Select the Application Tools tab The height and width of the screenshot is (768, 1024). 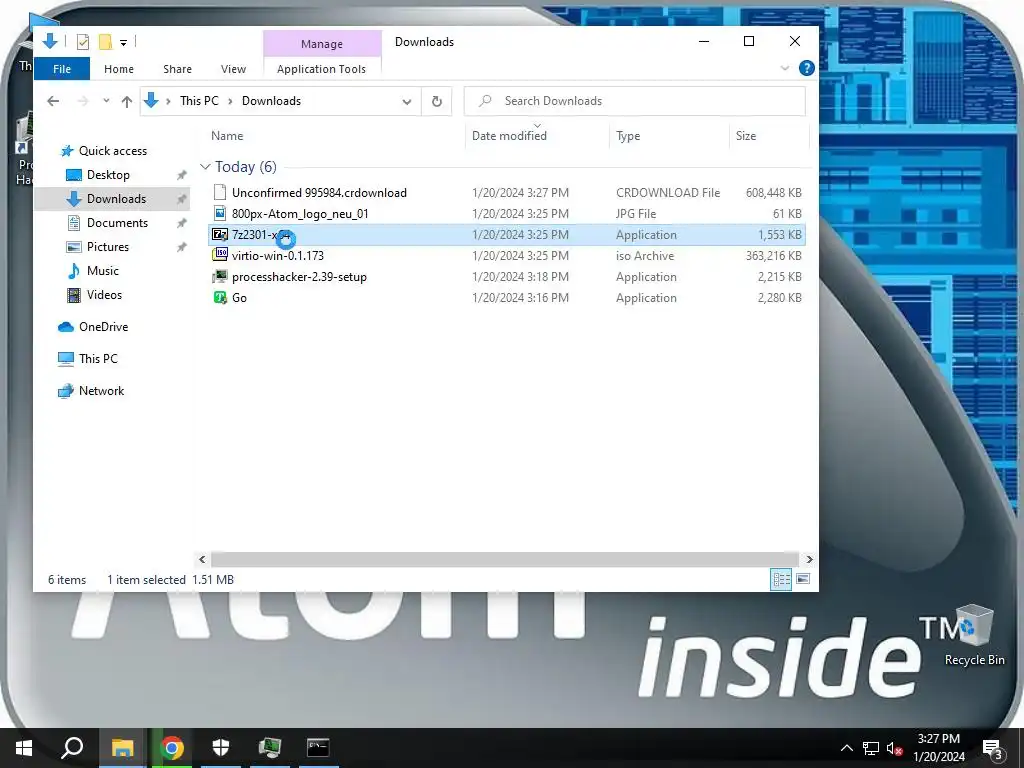click(321, 69)
